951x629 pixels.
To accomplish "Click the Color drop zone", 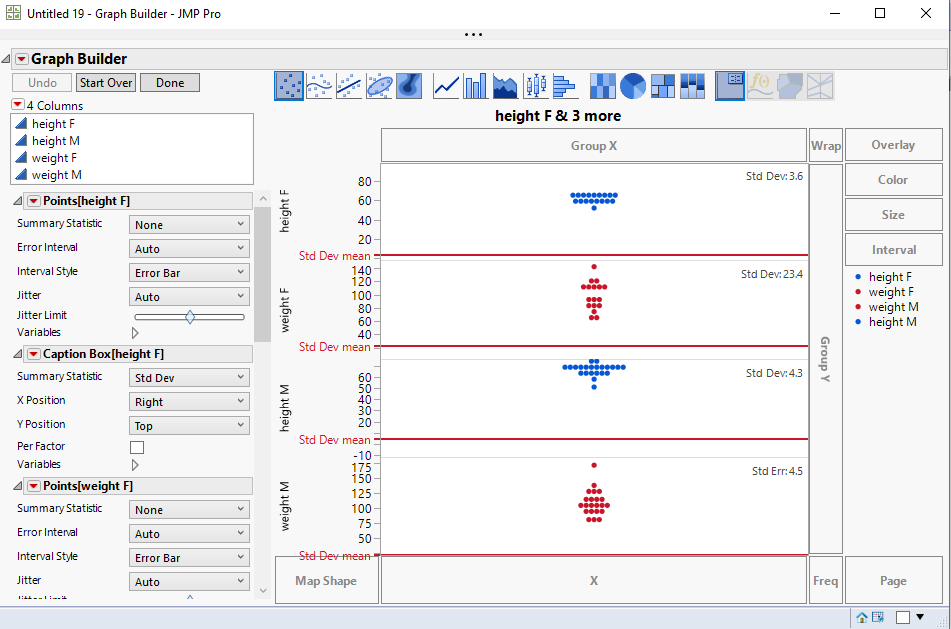I will (893, 180).
